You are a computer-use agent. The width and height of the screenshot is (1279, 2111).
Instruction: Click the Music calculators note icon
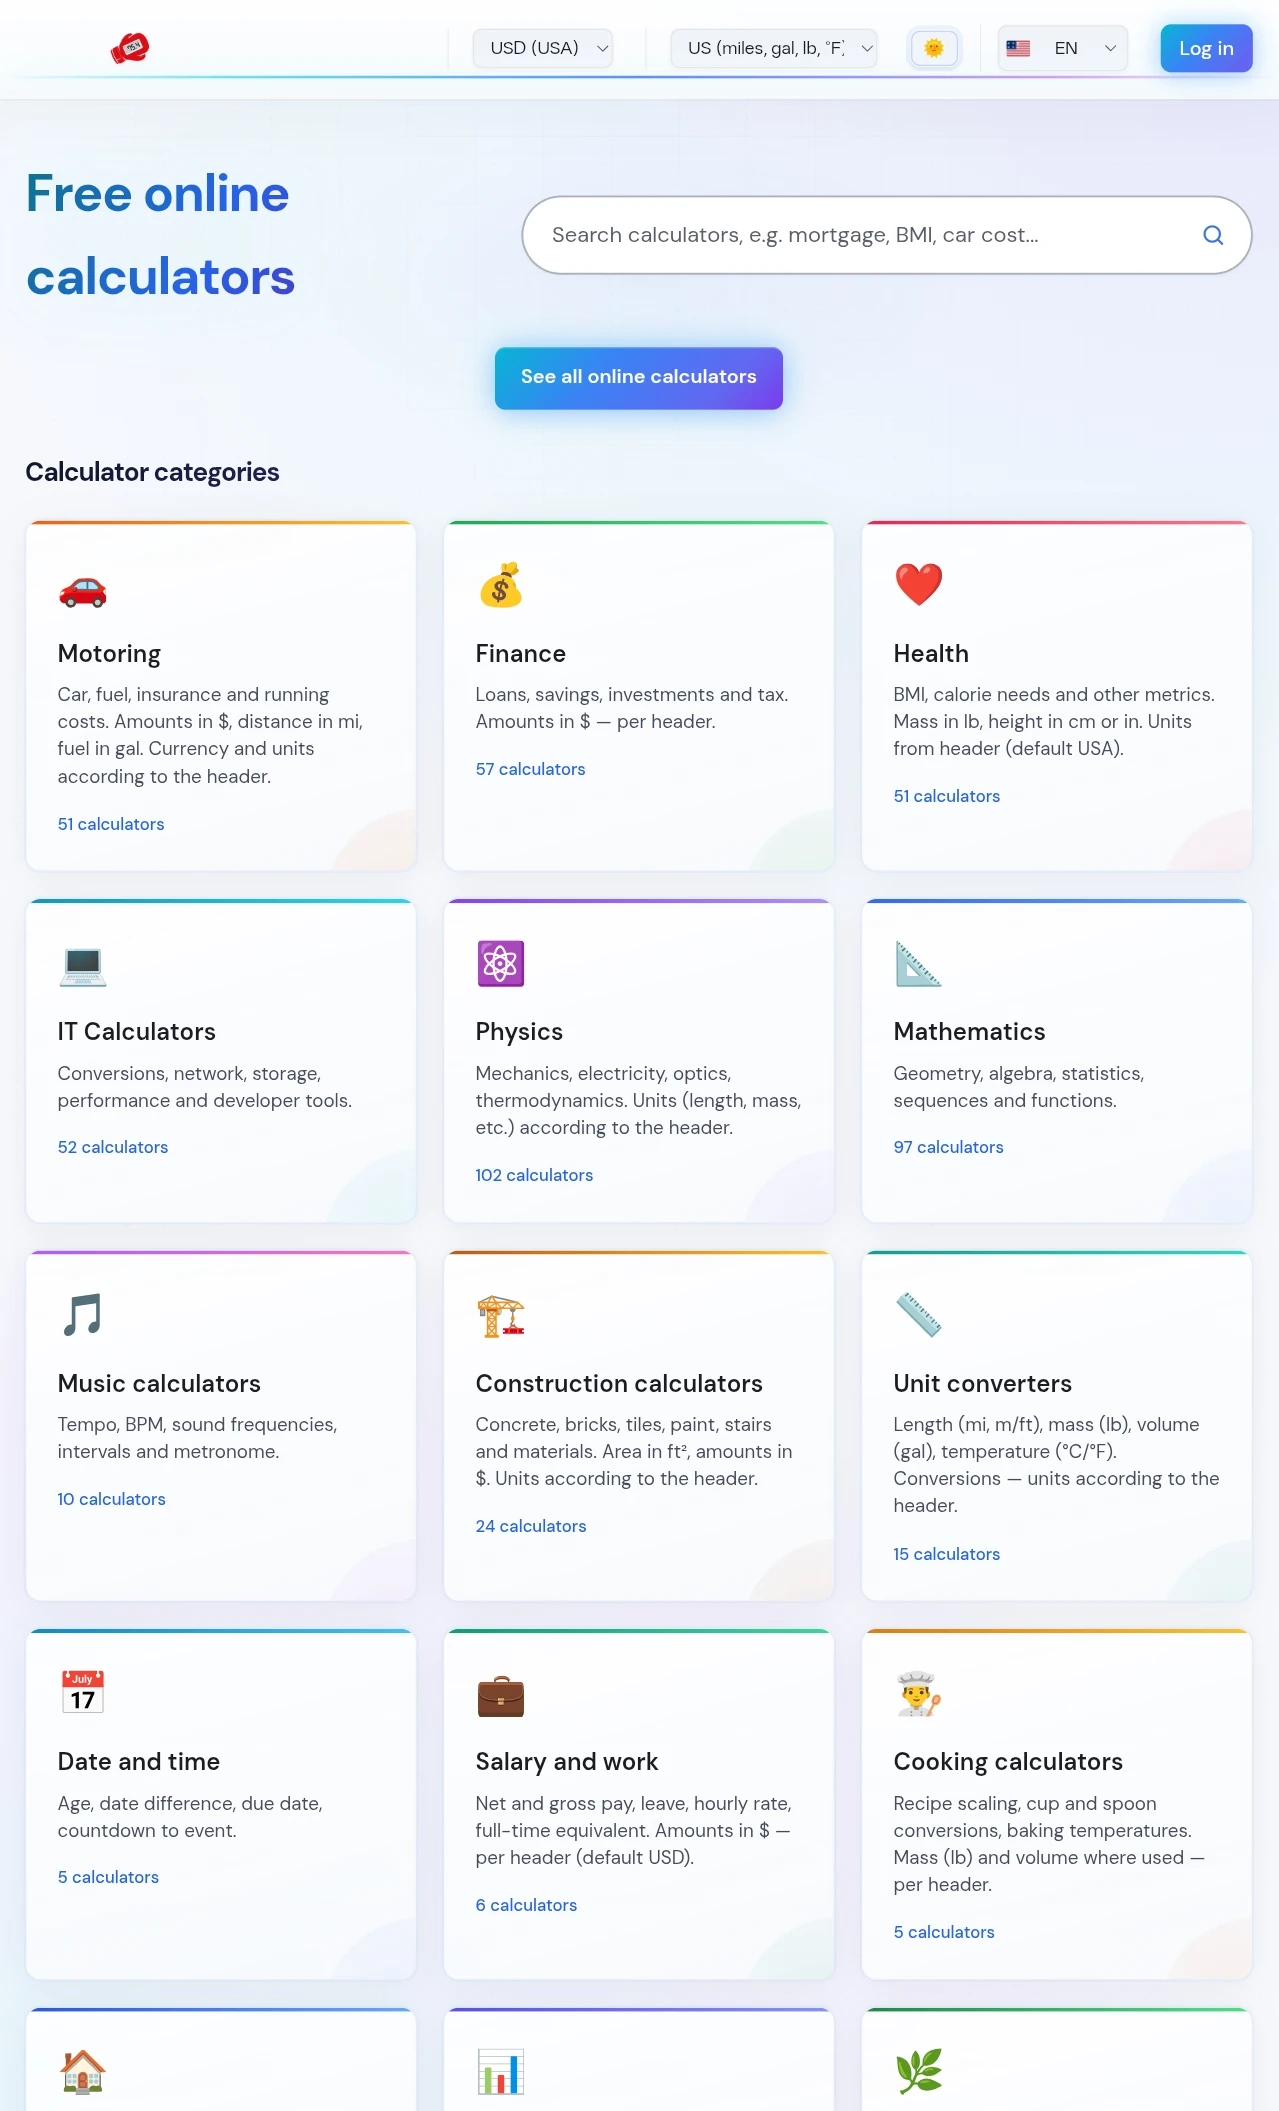[x=83, y=1315]
